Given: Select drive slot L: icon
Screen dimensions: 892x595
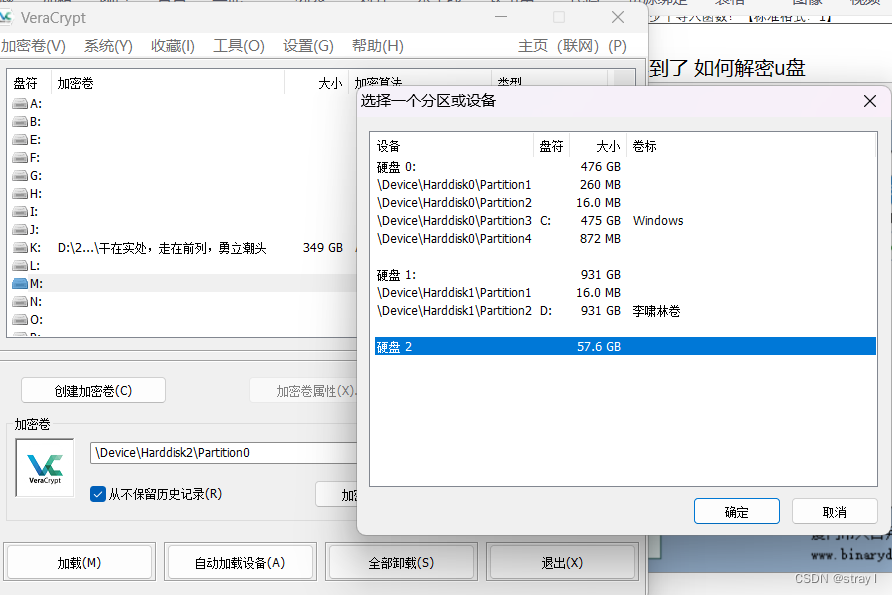Looking at the screenshot, I should (20, 266).
